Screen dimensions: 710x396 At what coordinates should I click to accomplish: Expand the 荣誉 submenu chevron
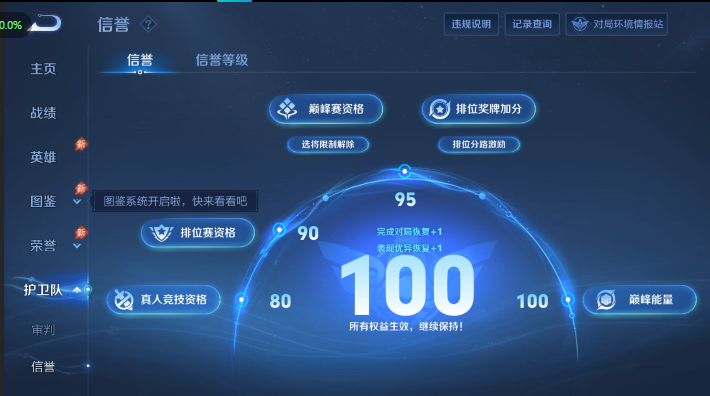tap(77, 246)
